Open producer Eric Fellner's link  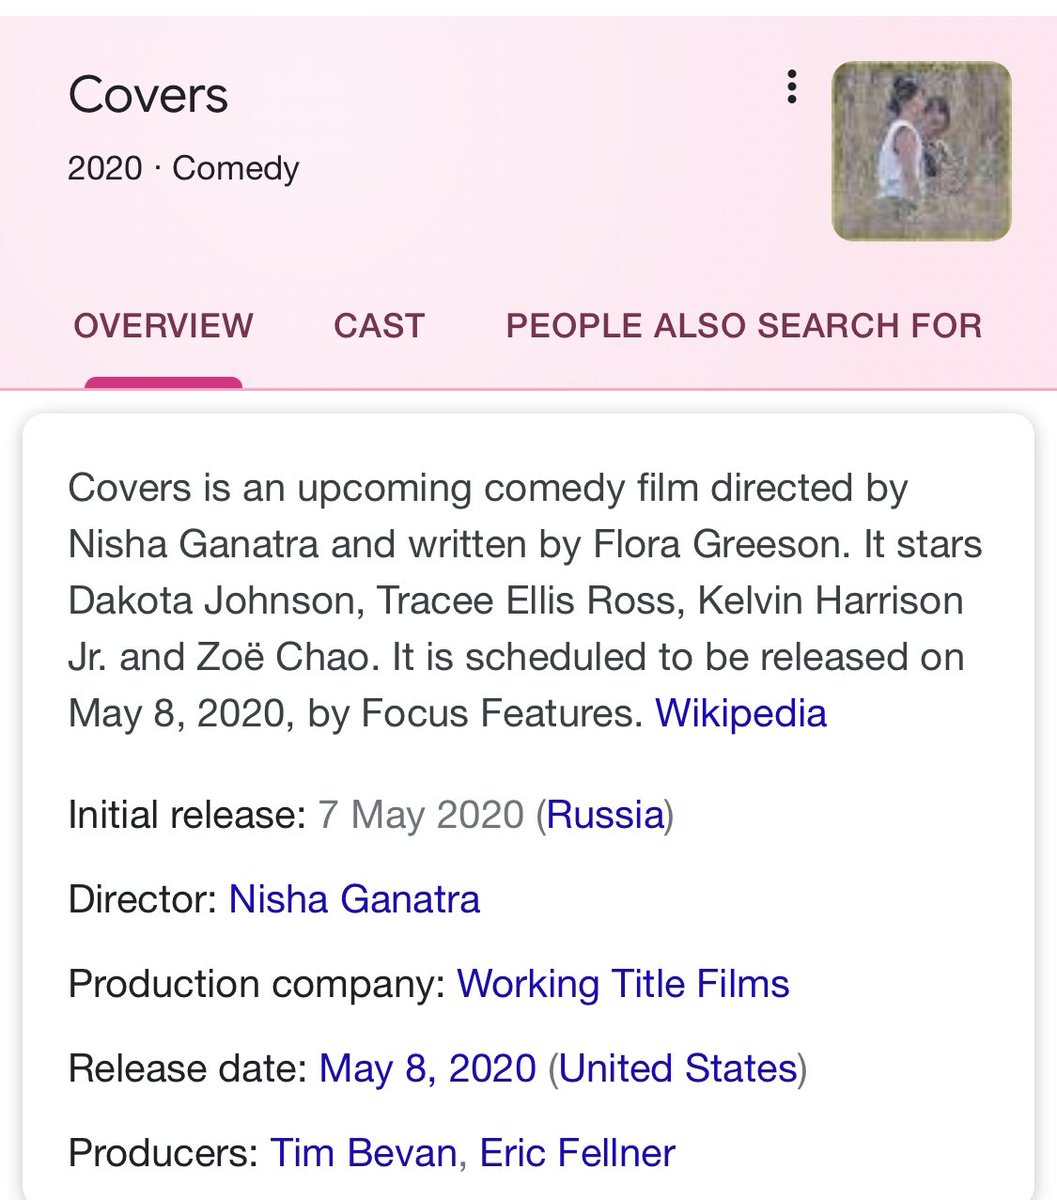click(578, 1153)
